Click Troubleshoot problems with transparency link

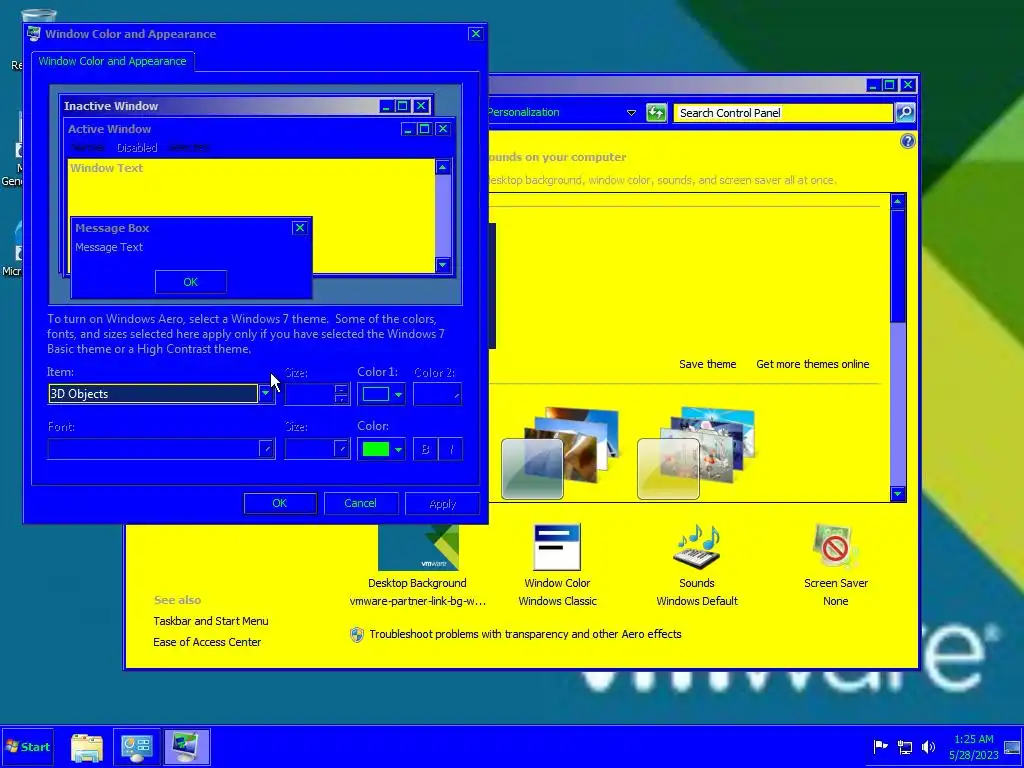[525, 634]
